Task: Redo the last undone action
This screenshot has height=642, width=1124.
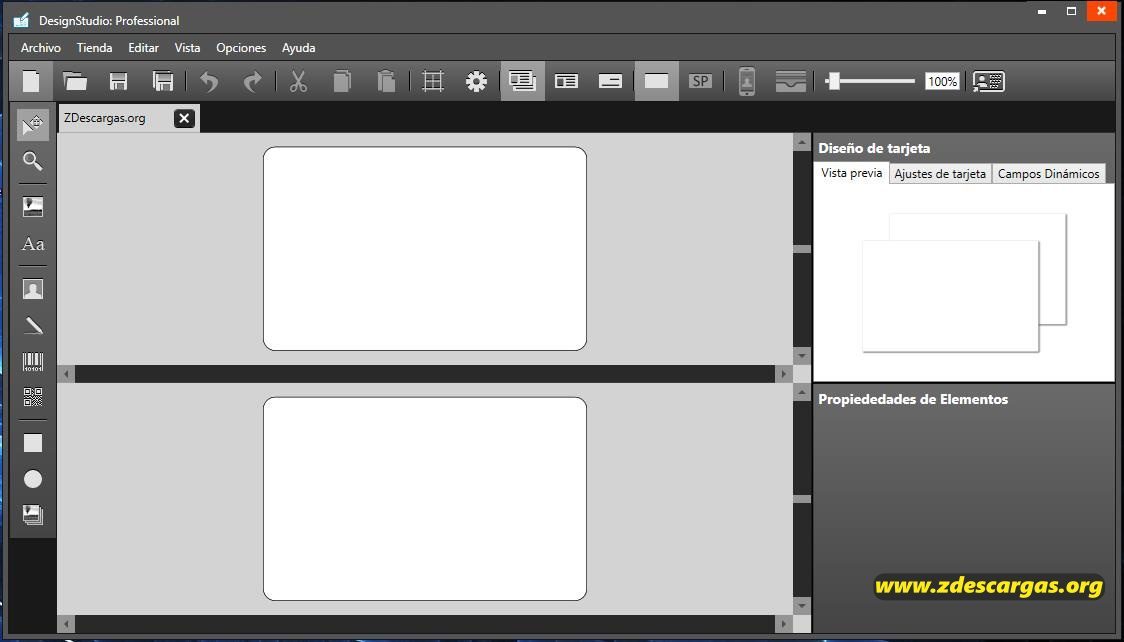Action: click(x=252, y=82)
